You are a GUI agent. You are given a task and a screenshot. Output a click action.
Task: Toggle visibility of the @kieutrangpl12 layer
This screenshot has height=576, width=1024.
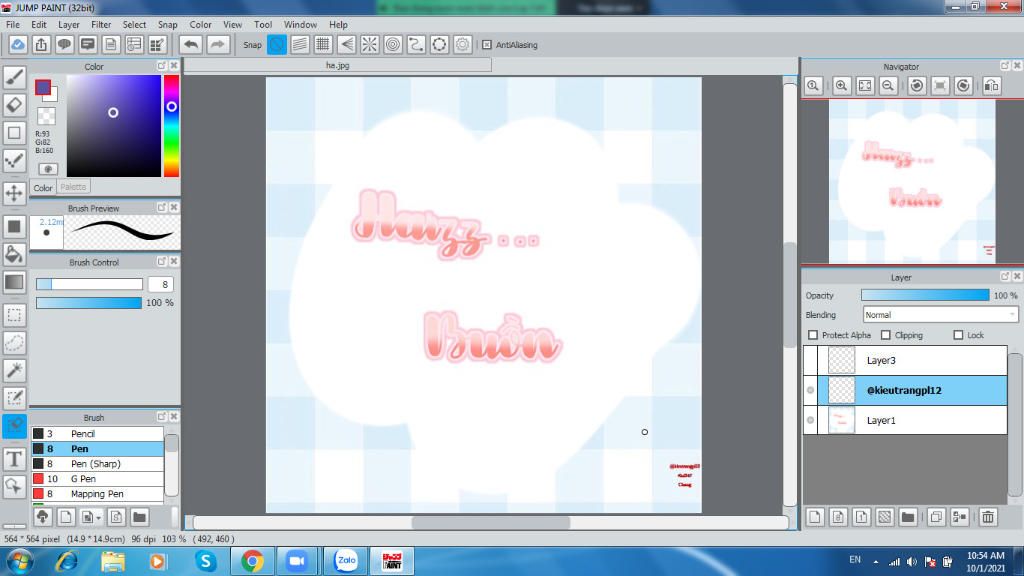810,391
